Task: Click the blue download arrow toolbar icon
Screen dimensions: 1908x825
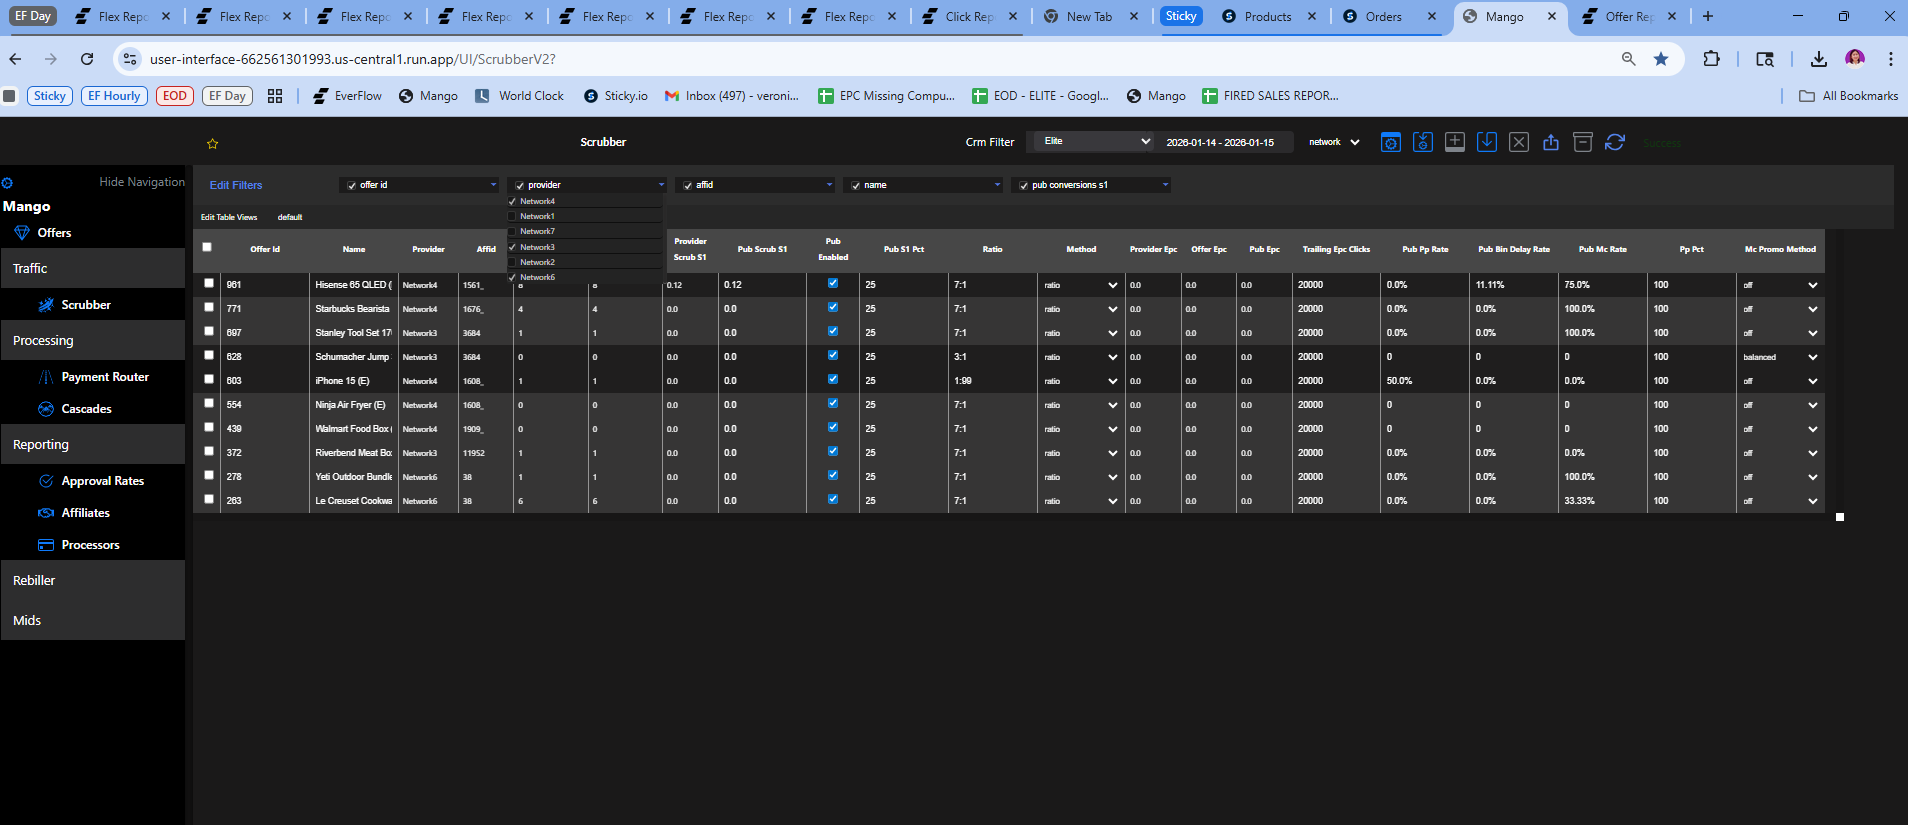Action: (1486, 142)
